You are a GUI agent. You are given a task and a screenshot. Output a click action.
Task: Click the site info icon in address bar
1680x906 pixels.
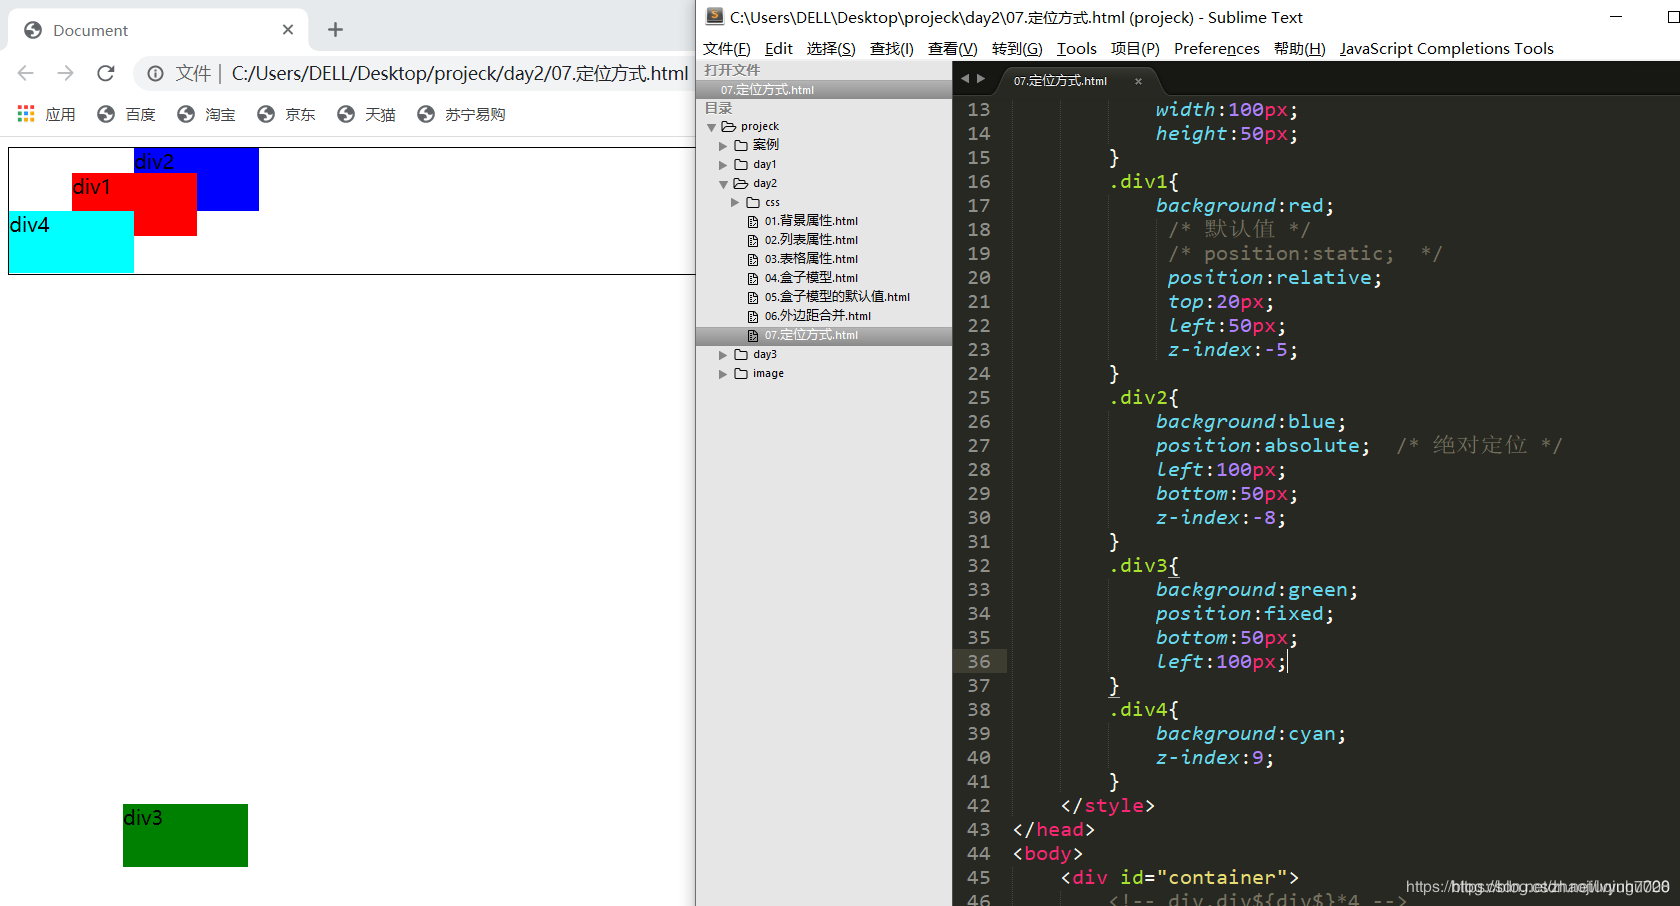click(x=156, y=73)
